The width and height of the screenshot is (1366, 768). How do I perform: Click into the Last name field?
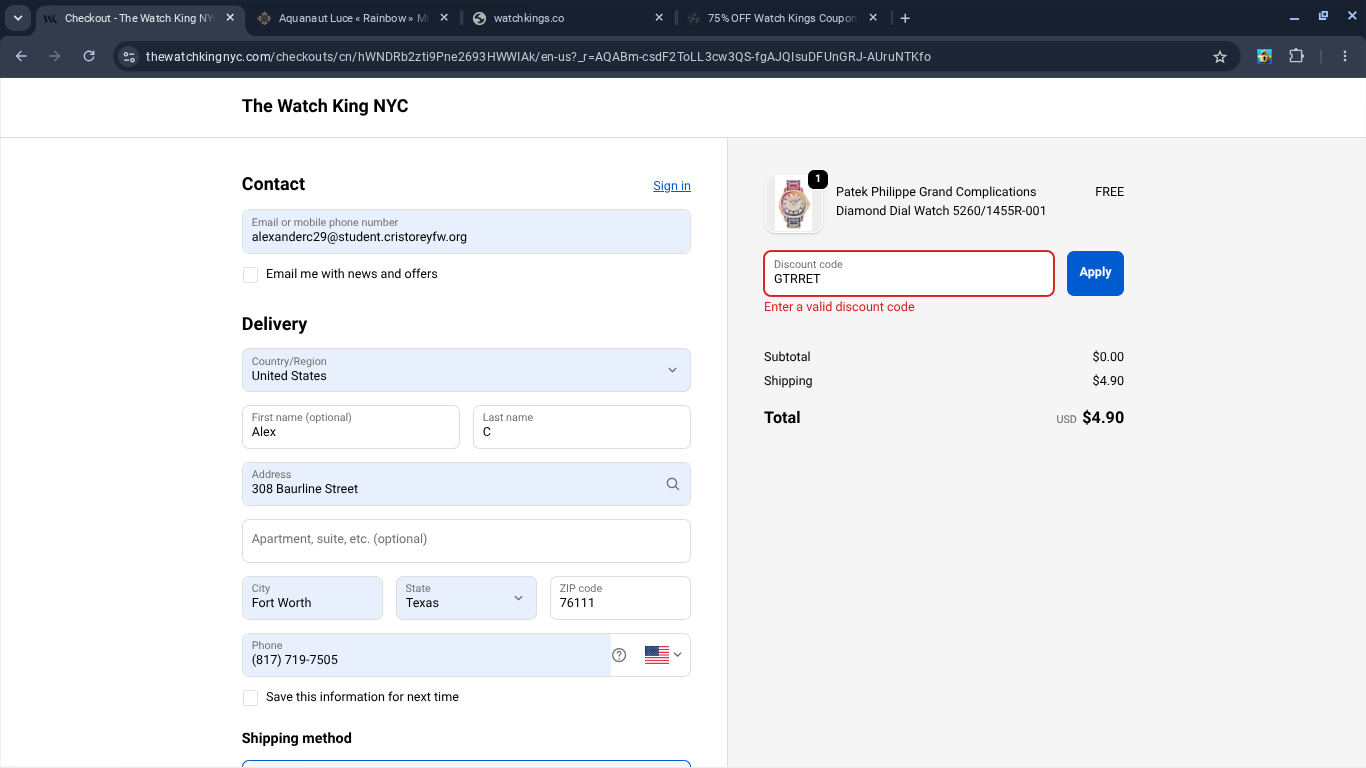582,427
